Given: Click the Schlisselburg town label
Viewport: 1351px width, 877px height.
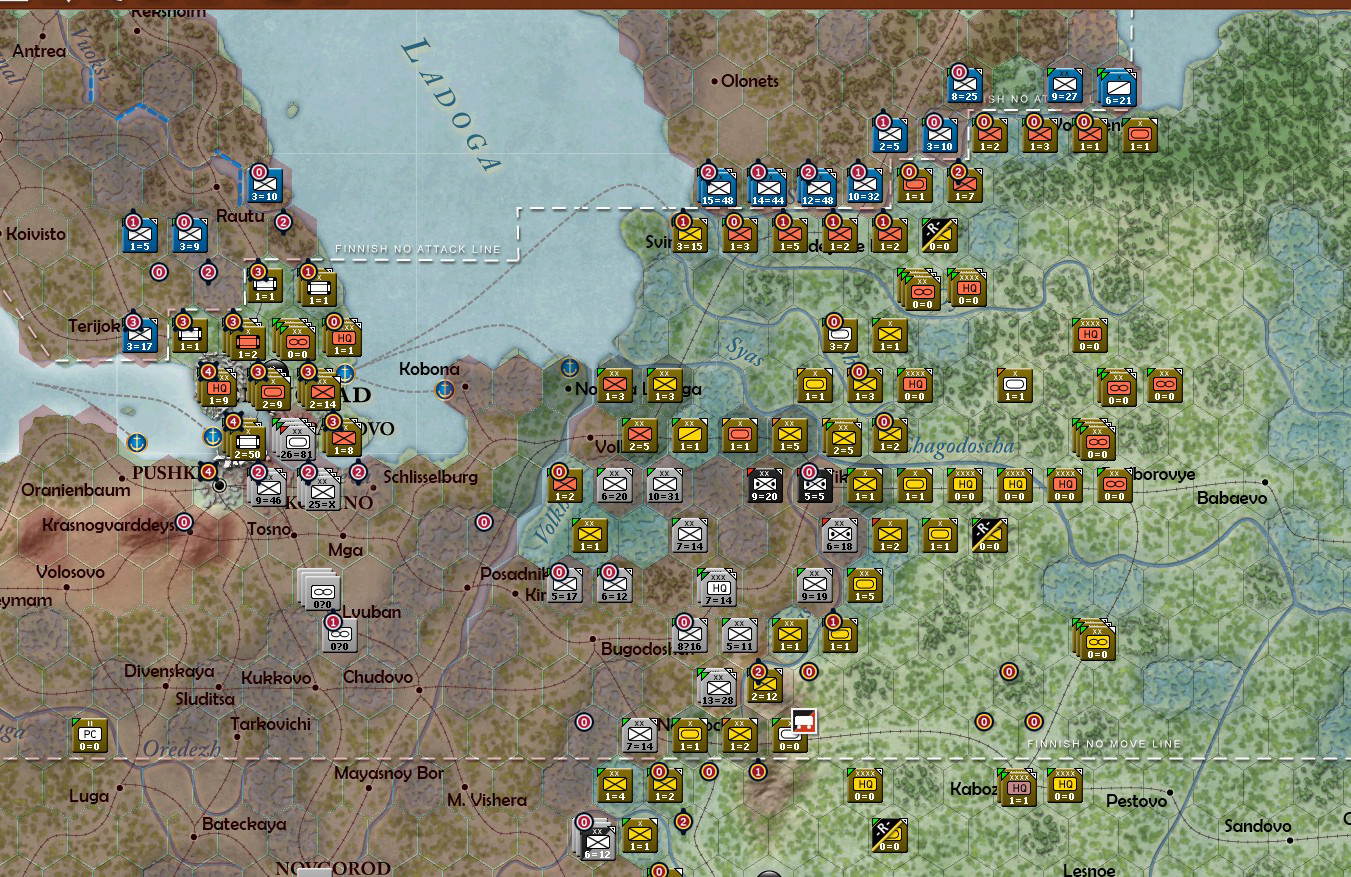Looking at the screenshot, I should pos(430,477).
